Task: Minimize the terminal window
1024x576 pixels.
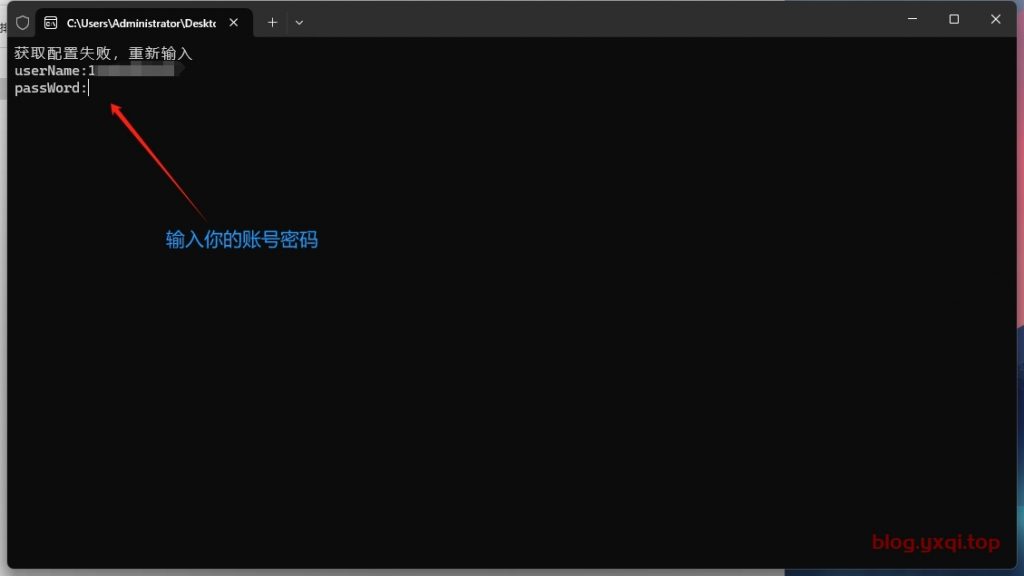Action: coord(913,19)
